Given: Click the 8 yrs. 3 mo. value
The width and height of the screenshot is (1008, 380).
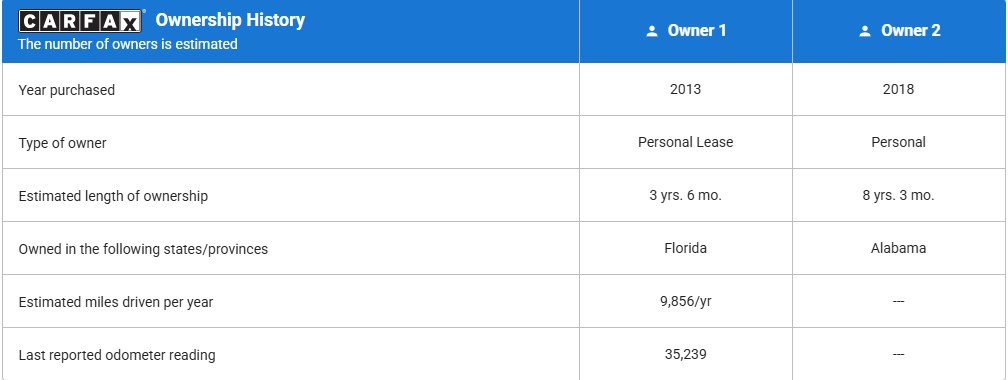Looking at the screenshot, I should [x=898, y=195].
